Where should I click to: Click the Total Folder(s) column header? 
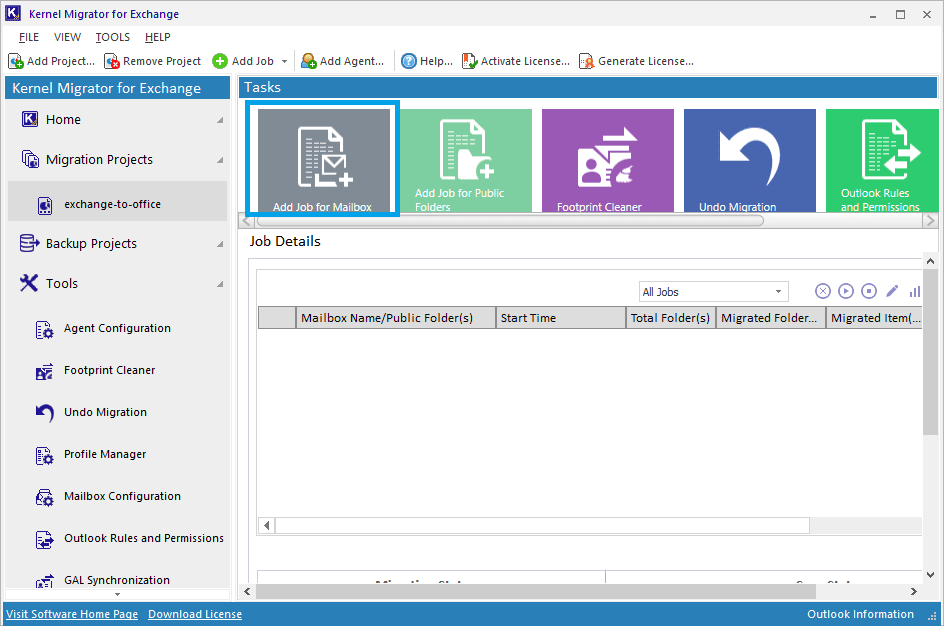click(671, 318)
